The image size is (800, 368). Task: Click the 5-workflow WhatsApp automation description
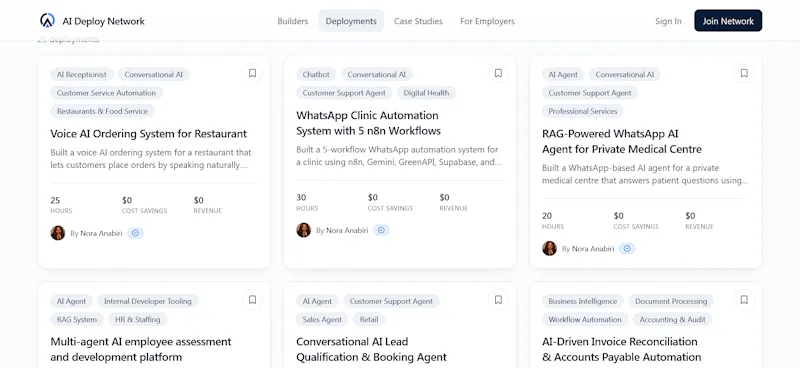398,156
